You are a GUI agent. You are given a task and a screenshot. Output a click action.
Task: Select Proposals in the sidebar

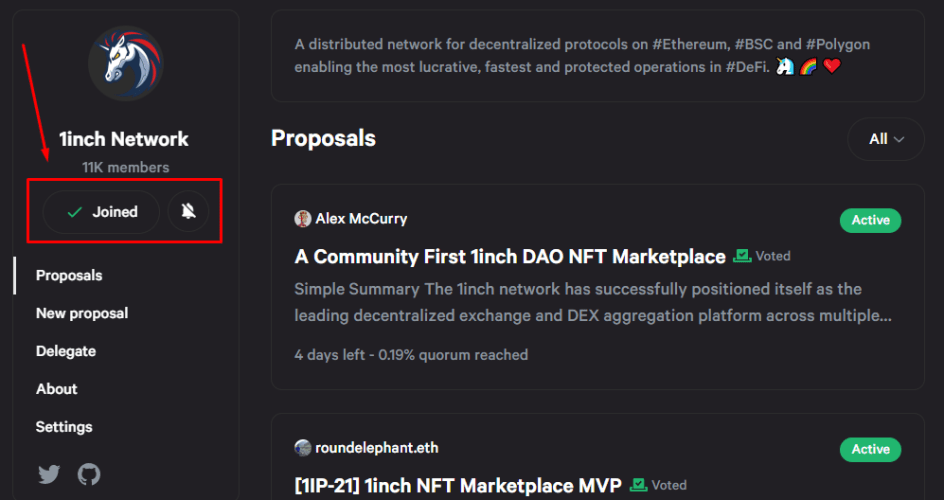[69, 276]
